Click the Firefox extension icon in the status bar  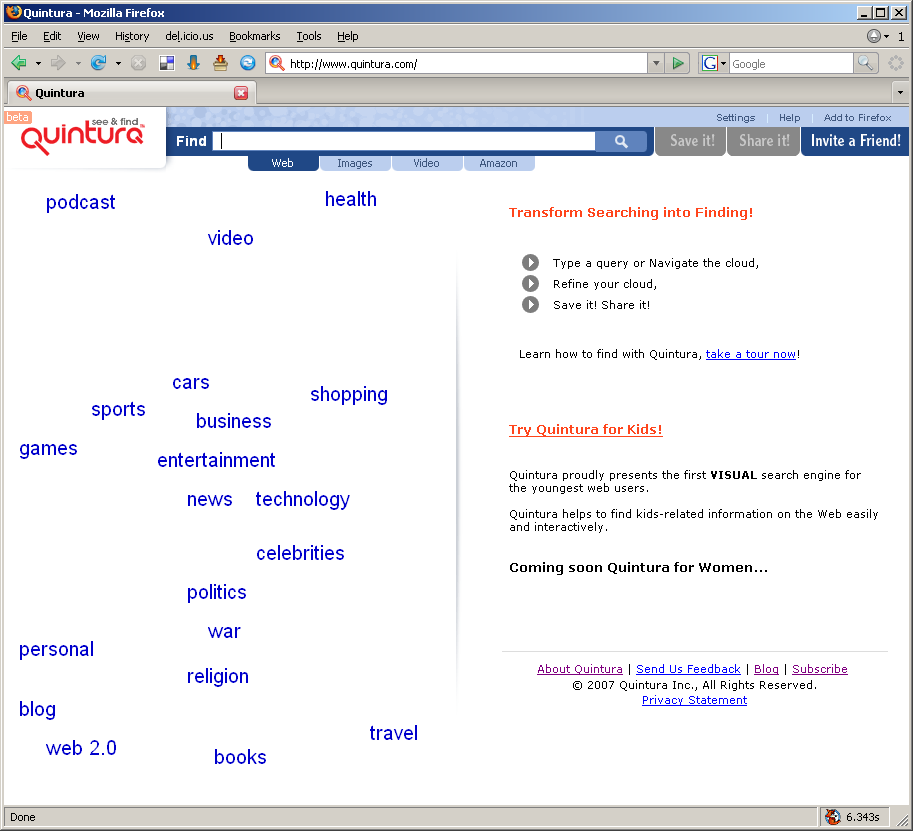click(833, 817)
